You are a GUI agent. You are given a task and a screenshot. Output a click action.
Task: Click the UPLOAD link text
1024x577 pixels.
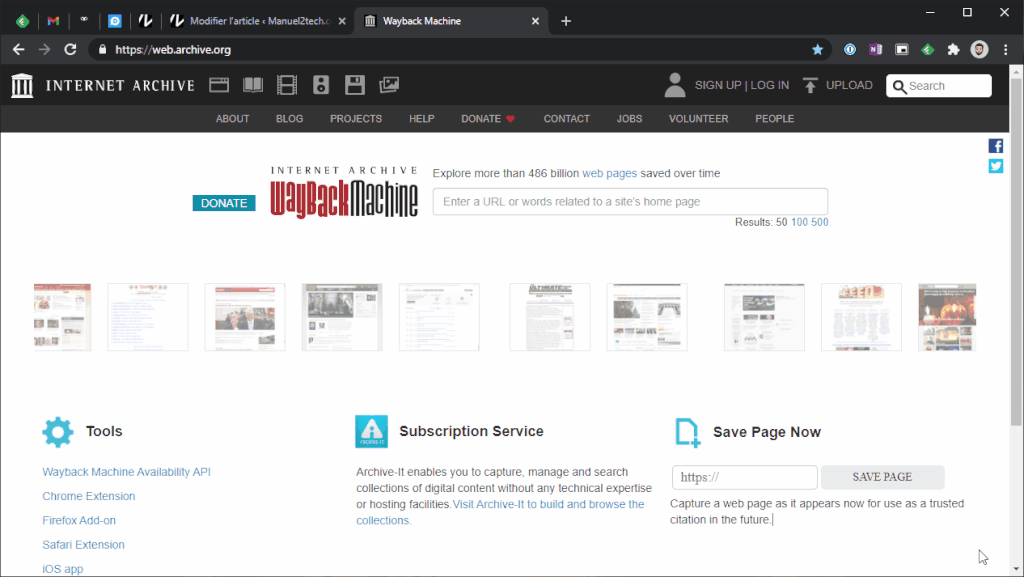pyautogui.click(x=849, y=86)
